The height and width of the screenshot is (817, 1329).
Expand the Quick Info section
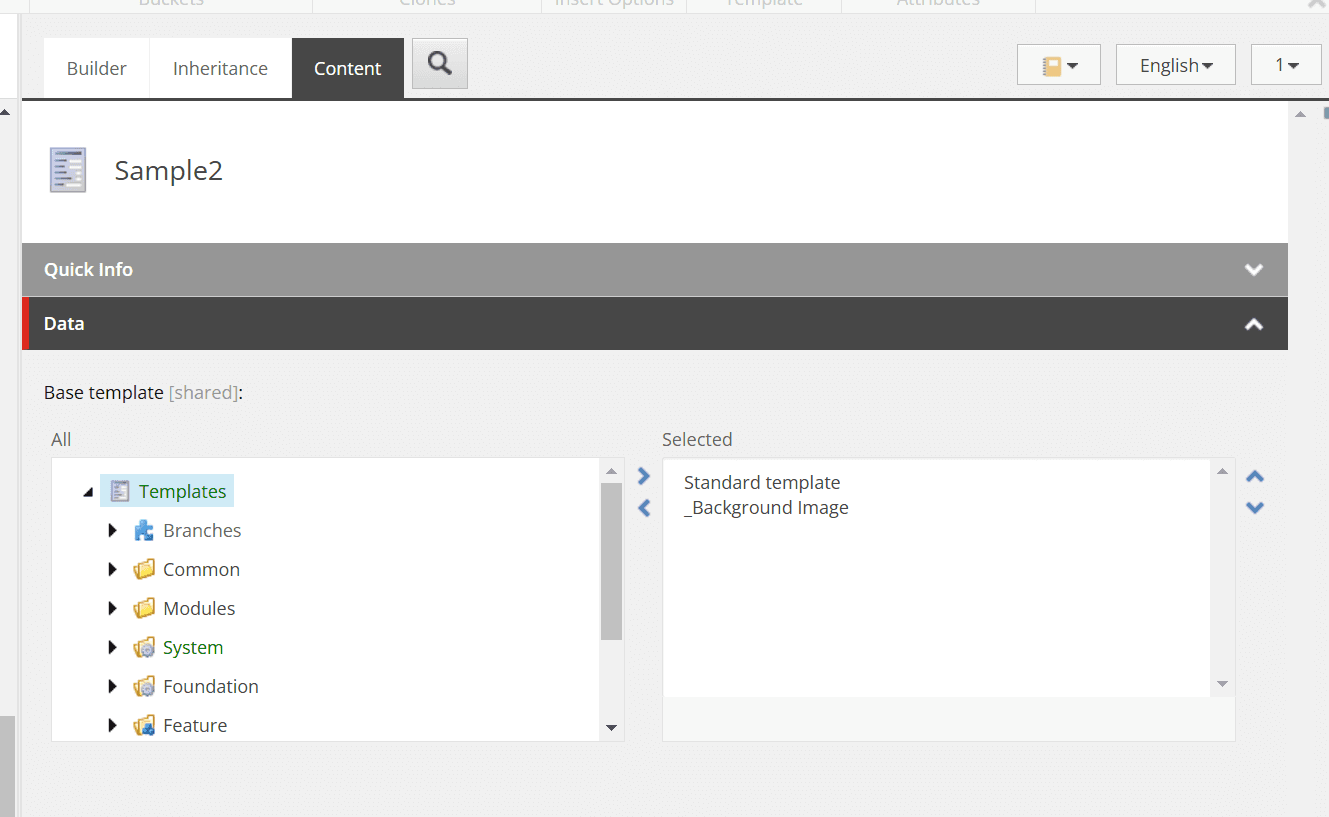click(1253, 270)
